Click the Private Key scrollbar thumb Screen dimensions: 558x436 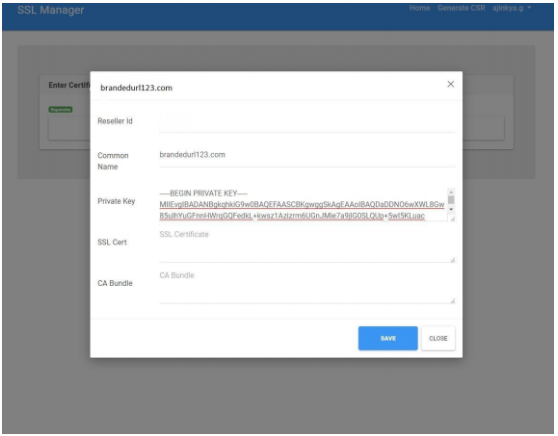point(451,199)
